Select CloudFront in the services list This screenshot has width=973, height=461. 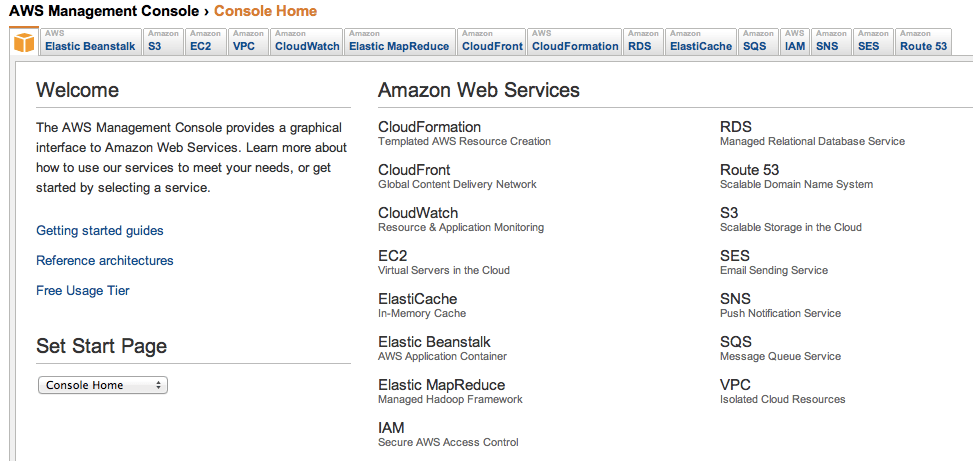coord(414,170)
